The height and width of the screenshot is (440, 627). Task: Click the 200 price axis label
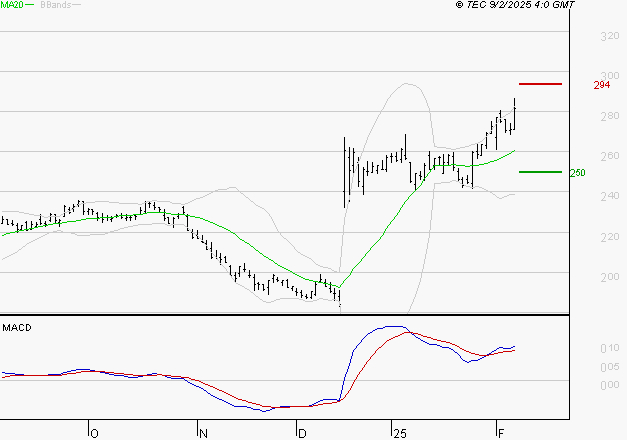tap(610, 277)
